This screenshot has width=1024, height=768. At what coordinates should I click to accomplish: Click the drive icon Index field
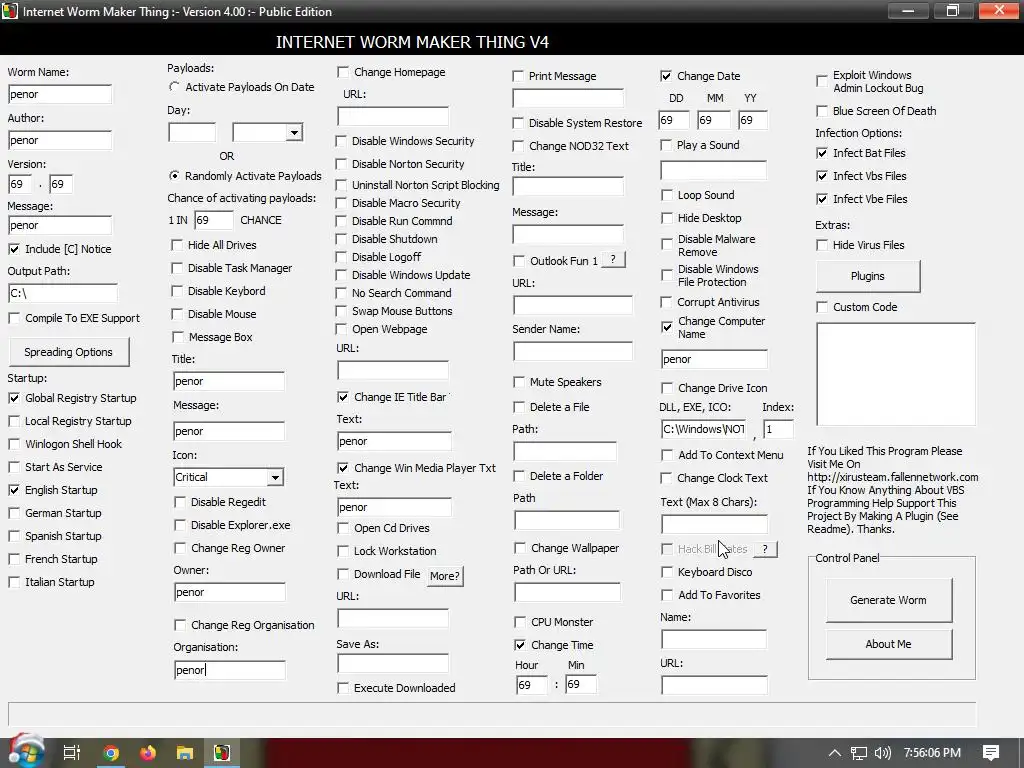click(x=778, y=429)
